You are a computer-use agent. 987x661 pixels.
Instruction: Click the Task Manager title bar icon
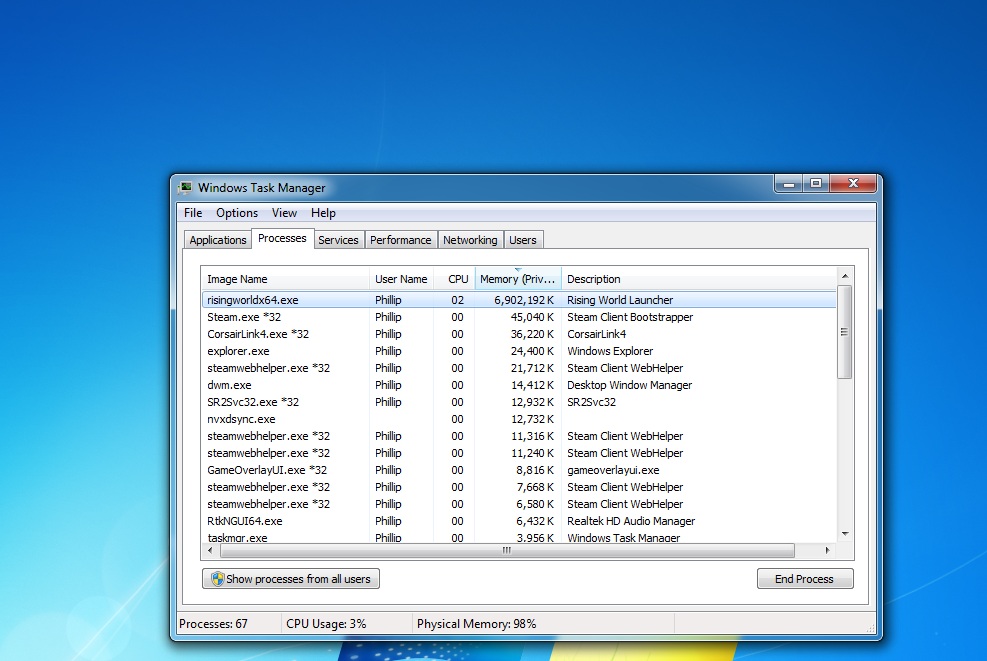click(x=185, y=187)
